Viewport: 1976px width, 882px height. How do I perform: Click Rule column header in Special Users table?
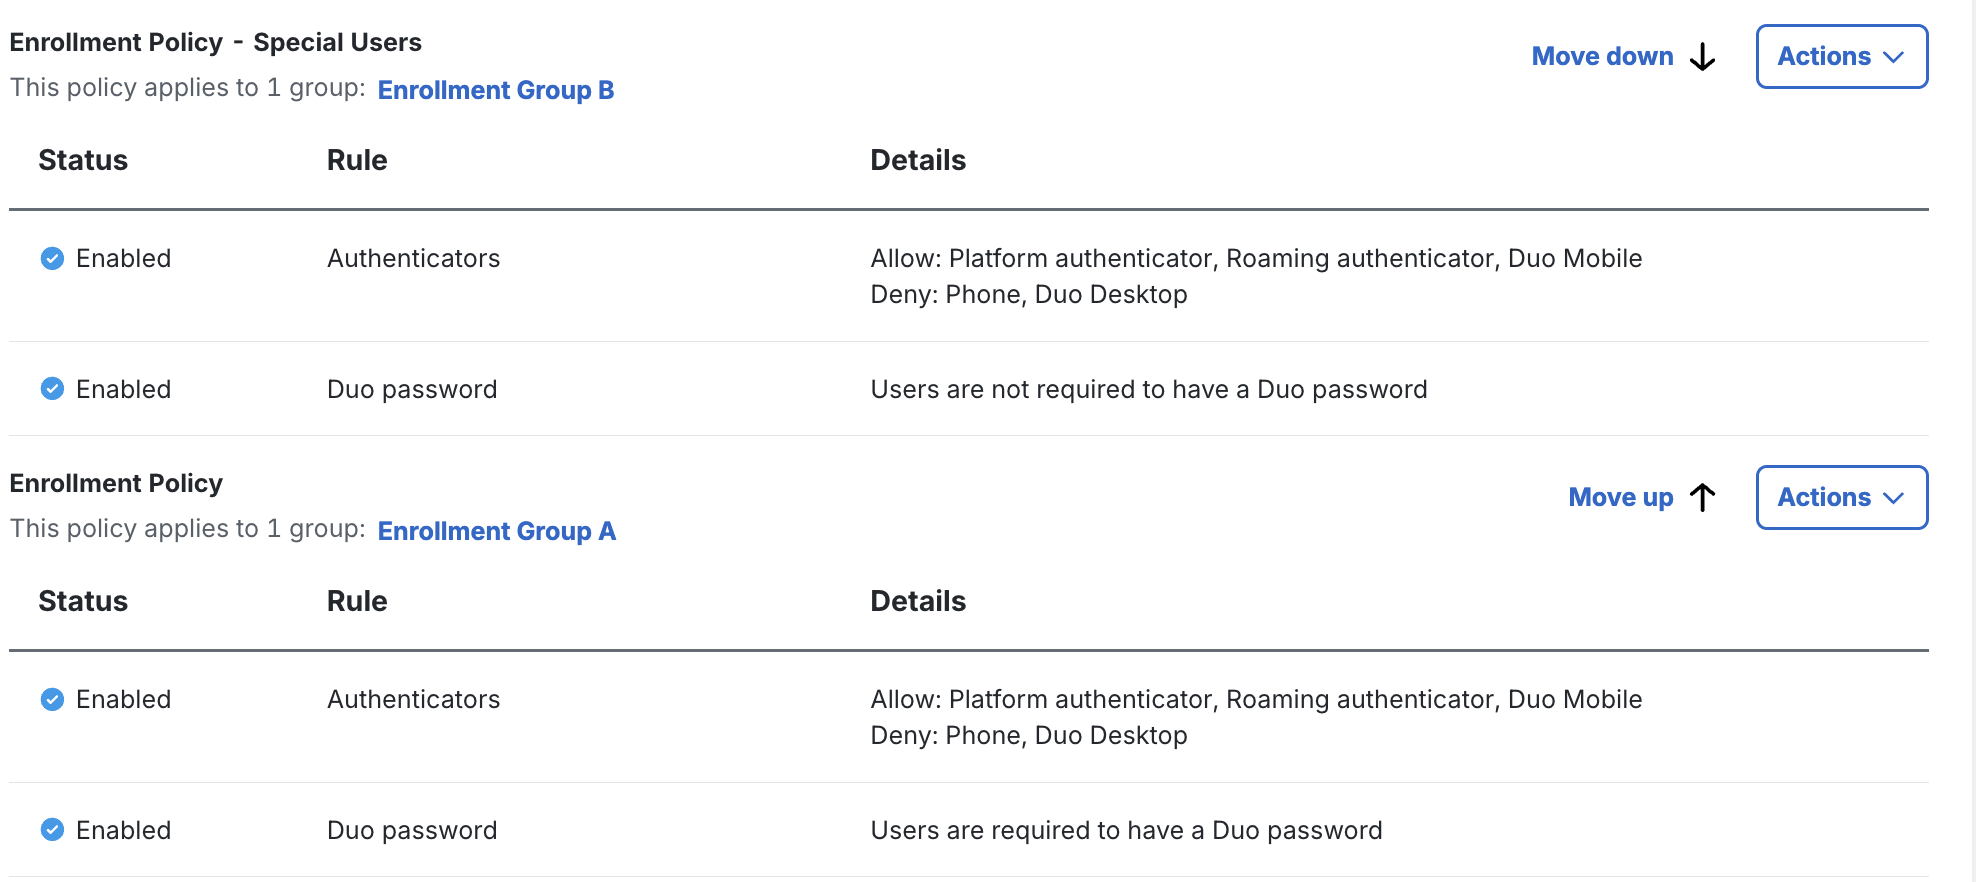click(x=357, y=160)
